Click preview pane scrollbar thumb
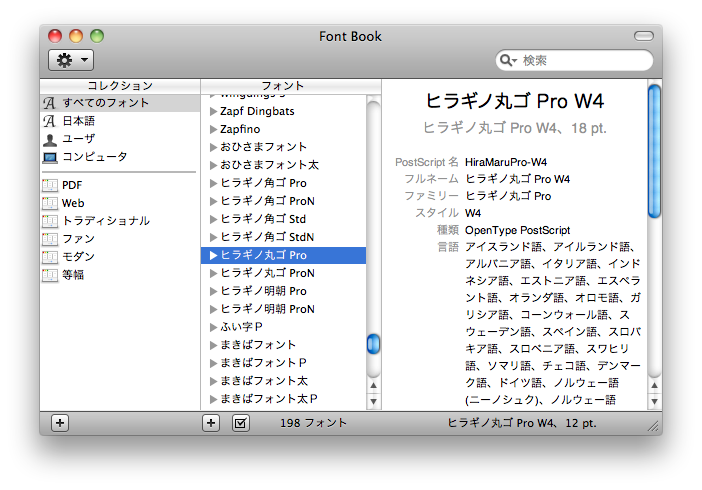Image resolution: width=702 pixels, height=490 pixels. point(654,151)
